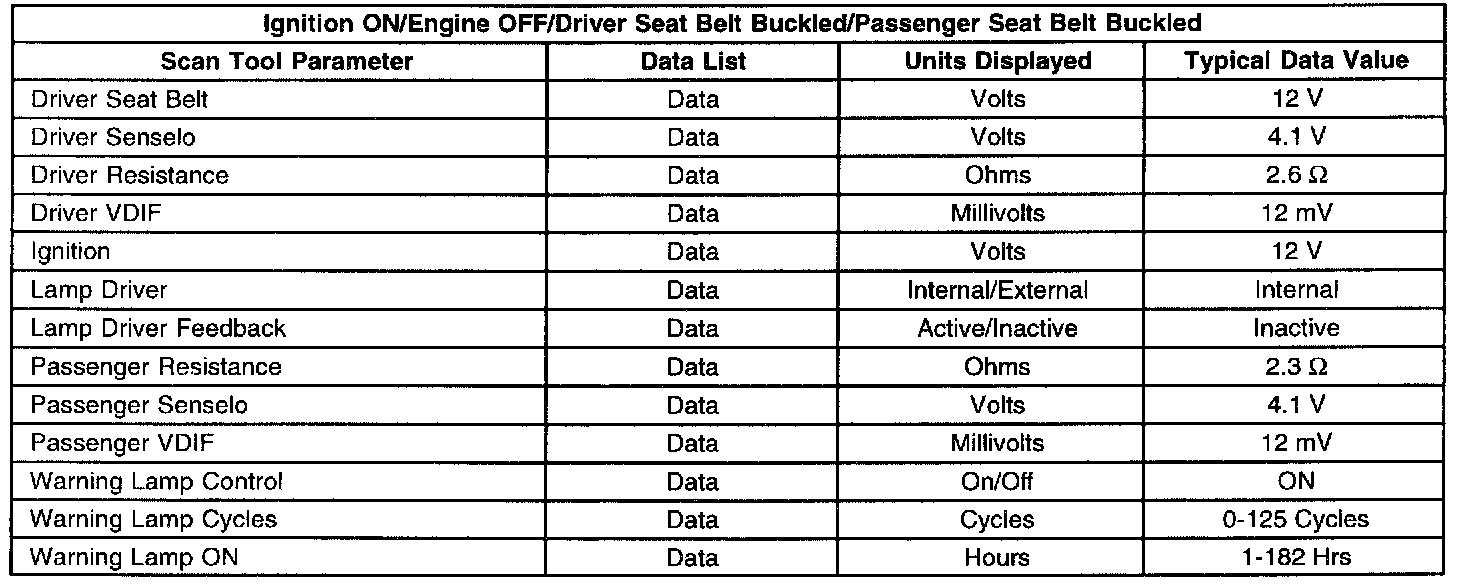Screen dimensions: 1472x588
Task: Click the Scan Tool Parameter column header
Action: 286,61
